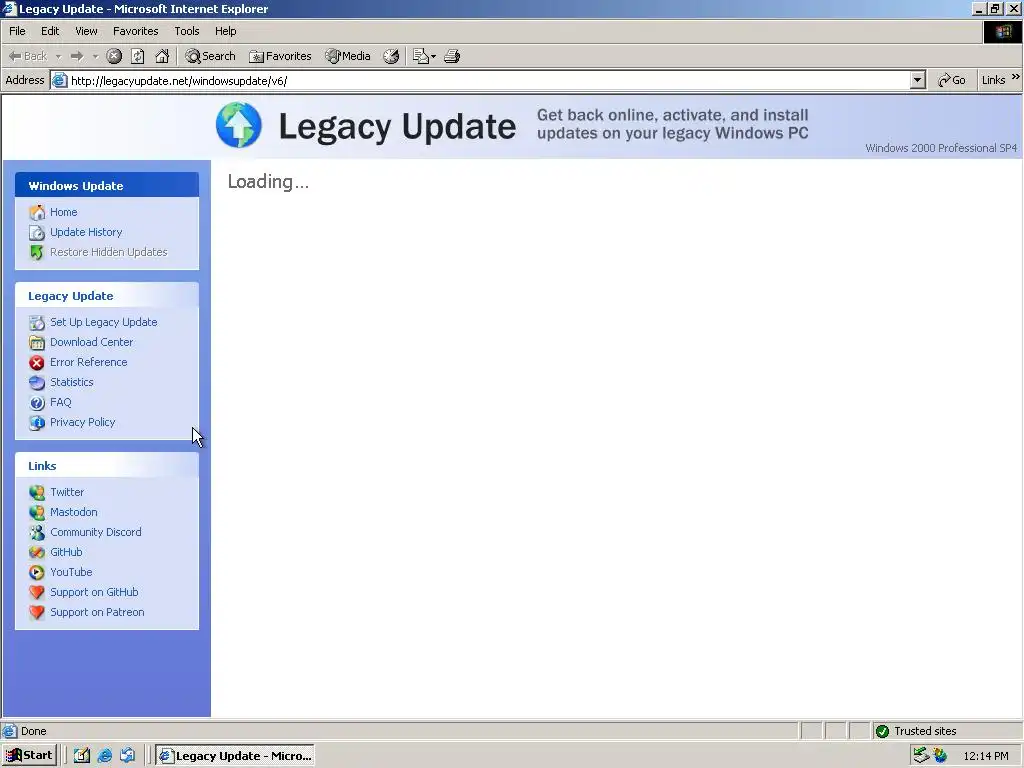
Task: Click the address bar URL field
Action: coord(488,80)
